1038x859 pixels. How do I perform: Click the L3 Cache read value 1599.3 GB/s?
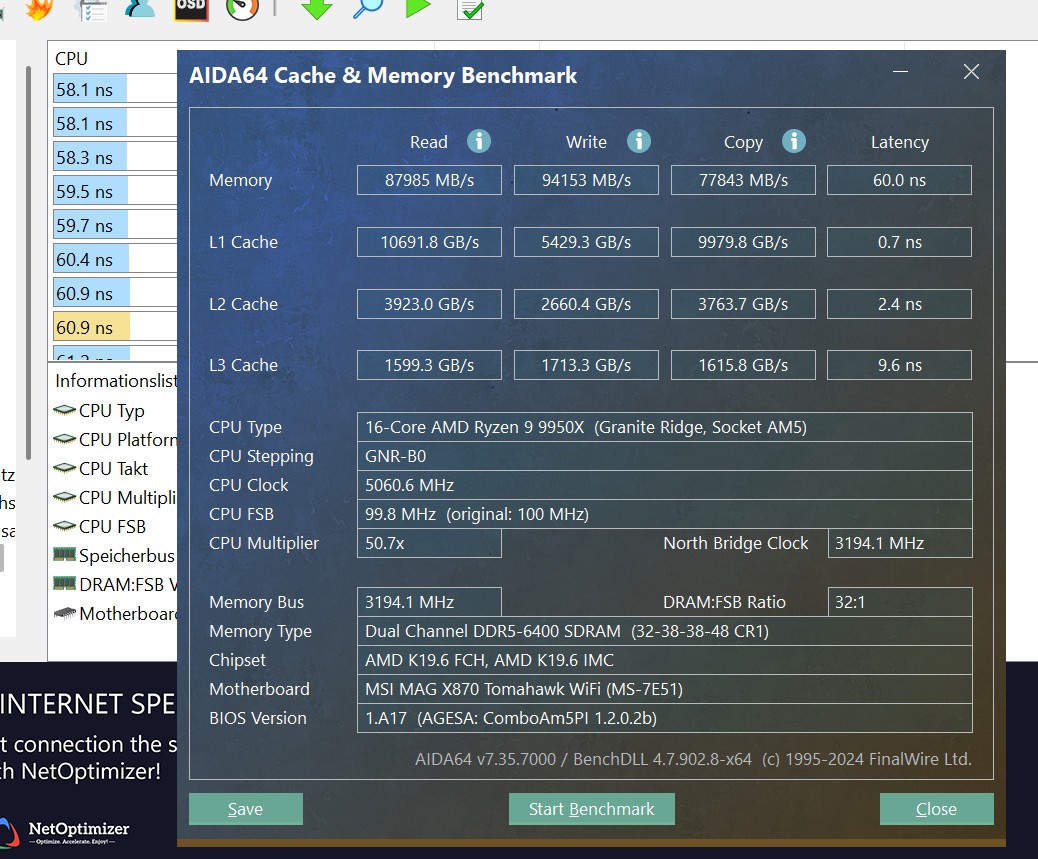tap(429, 365)
